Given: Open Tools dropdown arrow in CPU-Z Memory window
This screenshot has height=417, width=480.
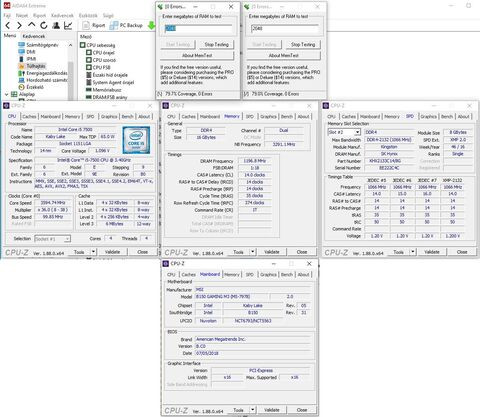Looking at the screenshot, I should click(x=253, y=252).
